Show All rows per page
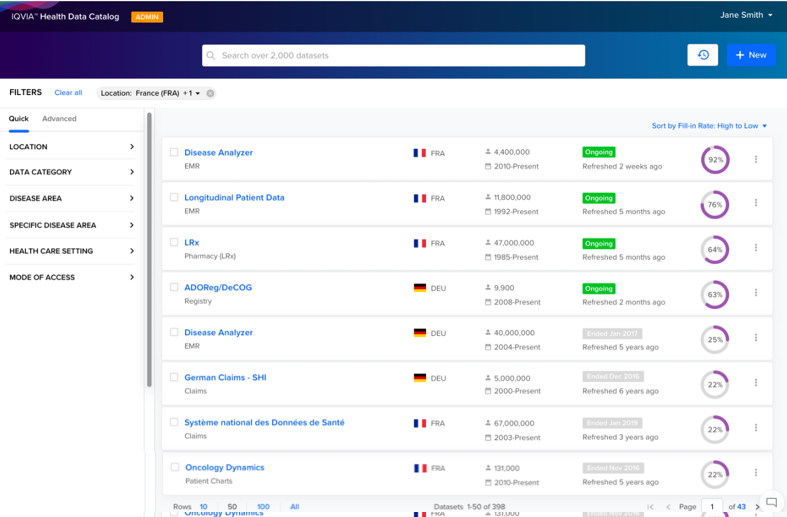This screenshot has width=787, height=517. click(295, 506)
